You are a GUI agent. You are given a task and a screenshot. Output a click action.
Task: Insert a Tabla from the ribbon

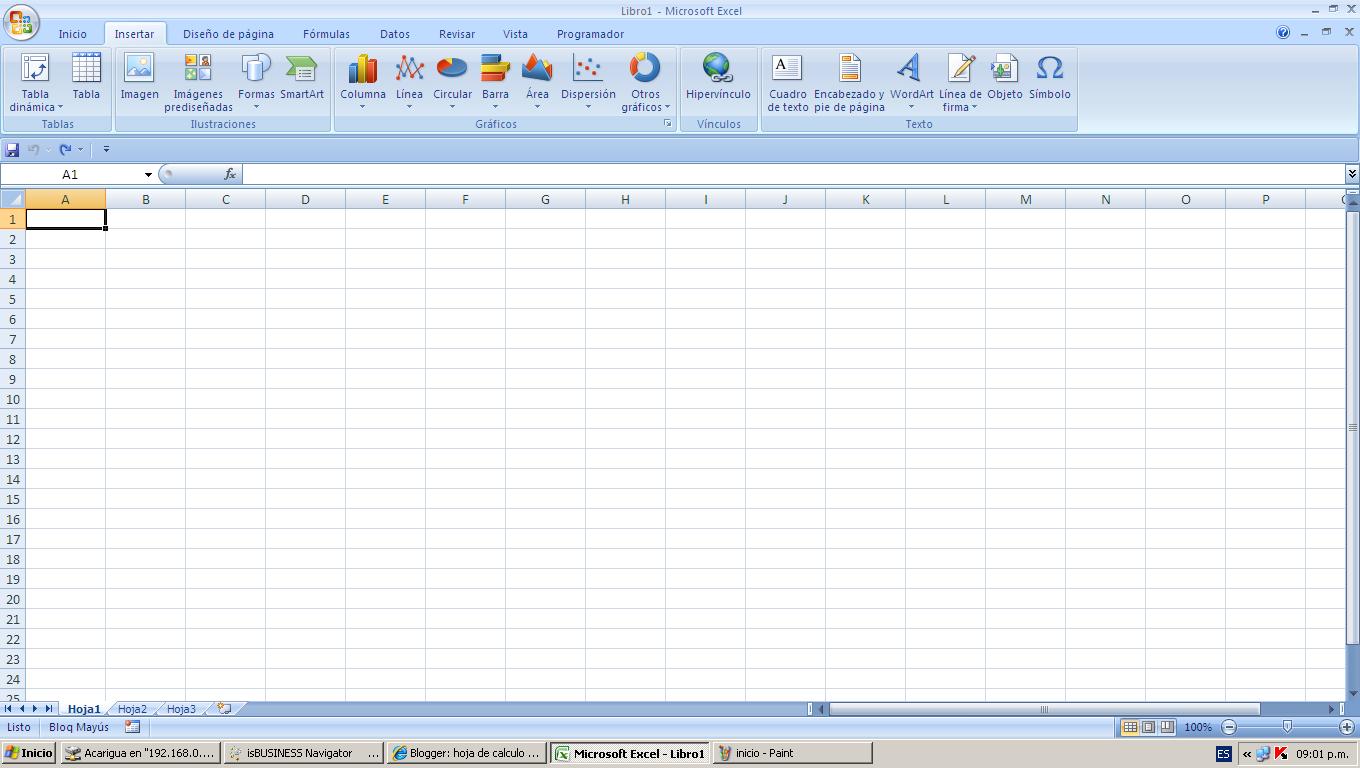pyautogui.click(x=86, y=77)
